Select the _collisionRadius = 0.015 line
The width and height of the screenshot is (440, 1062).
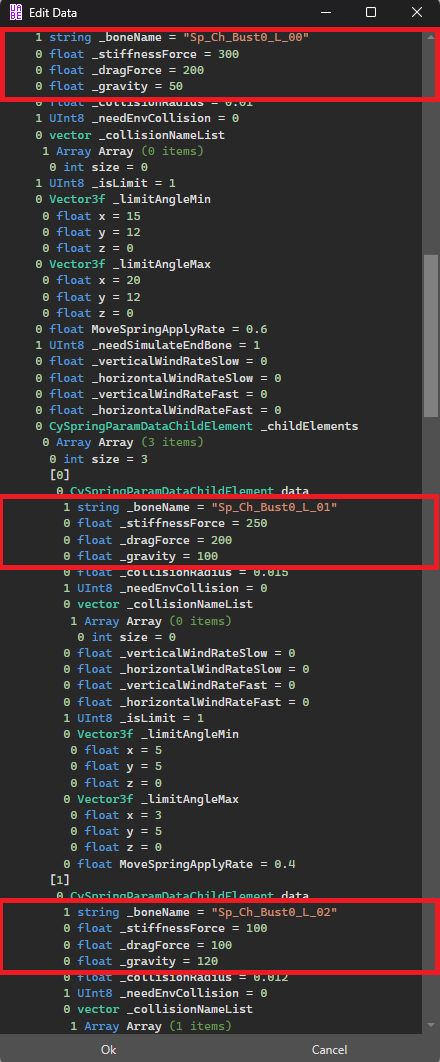175,572
